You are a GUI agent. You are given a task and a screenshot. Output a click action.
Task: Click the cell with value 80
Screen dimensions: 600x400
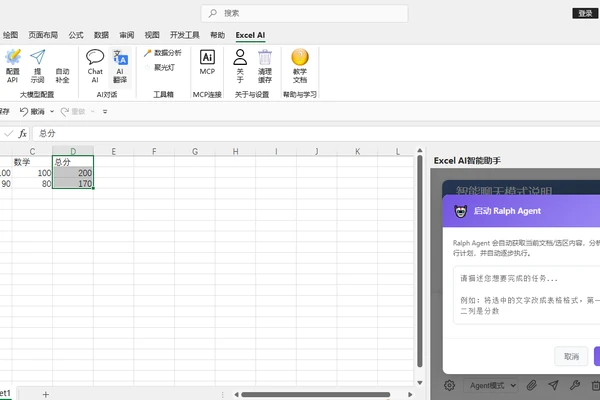click(32, 183)
